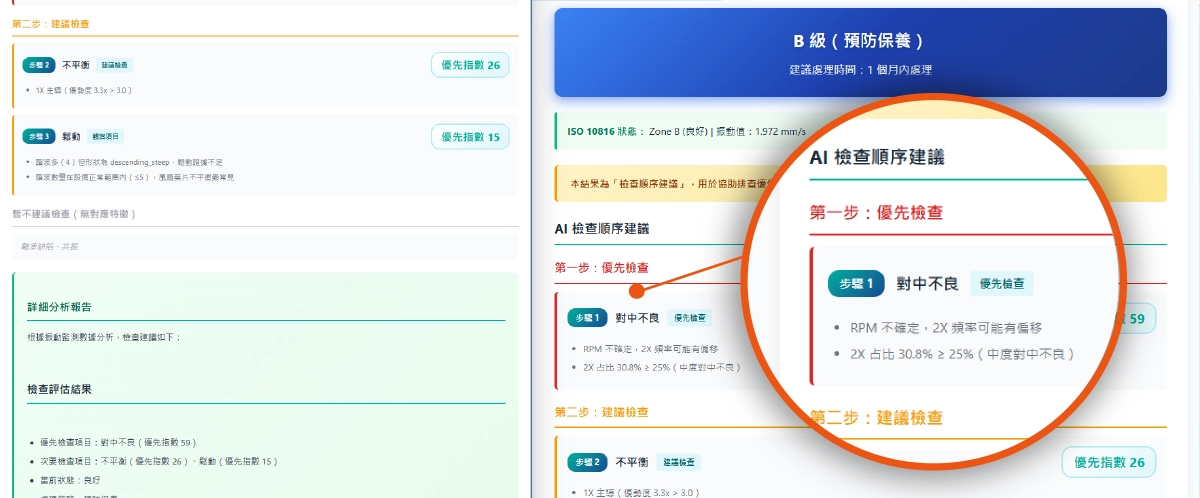1200x498 pixels.
Task: Select the line 根據振動監測數據分析，檢查建議如下
Action: pyautogui.click(x=105, y=338)
